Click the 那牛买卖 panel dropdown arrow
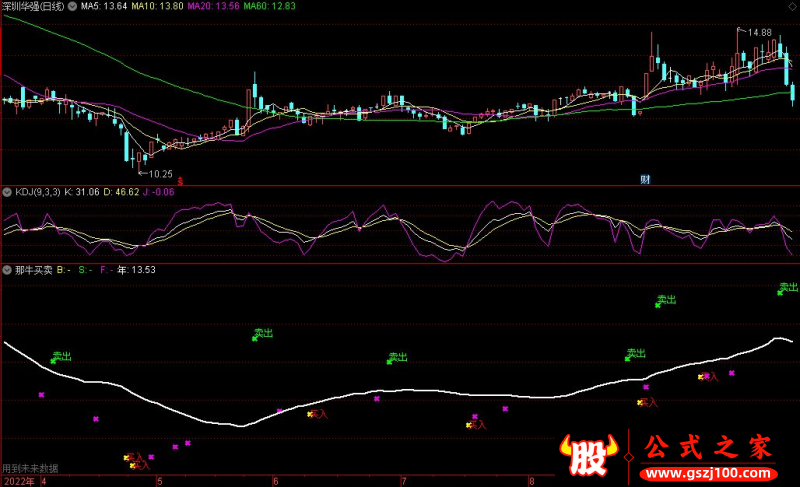Screen dimensions: 800x487 point(6,270)
